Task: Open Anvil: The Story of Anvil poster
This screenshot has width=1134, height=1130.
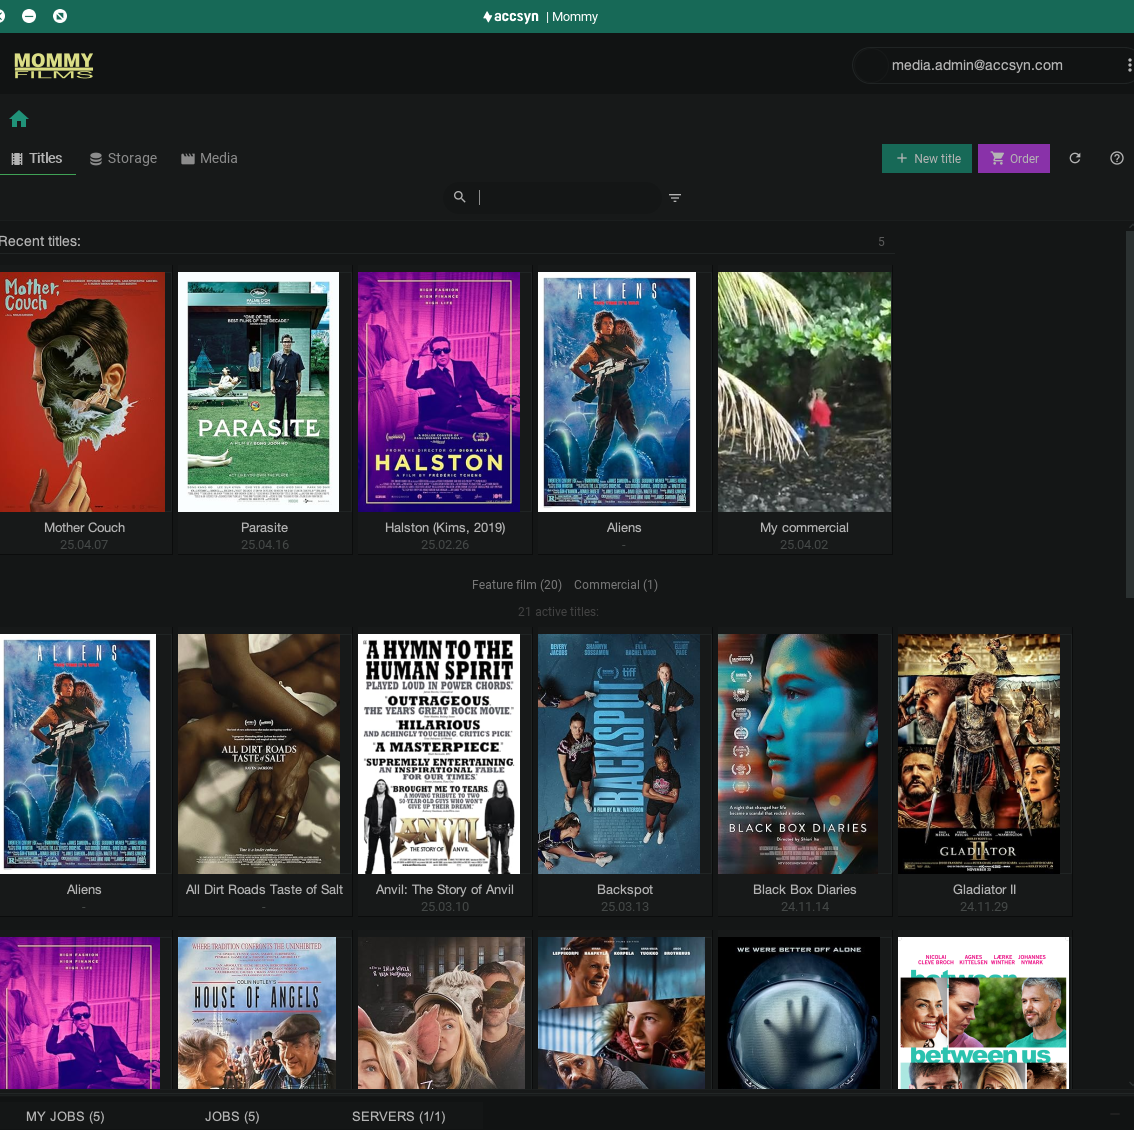Action: pos(438,753)
